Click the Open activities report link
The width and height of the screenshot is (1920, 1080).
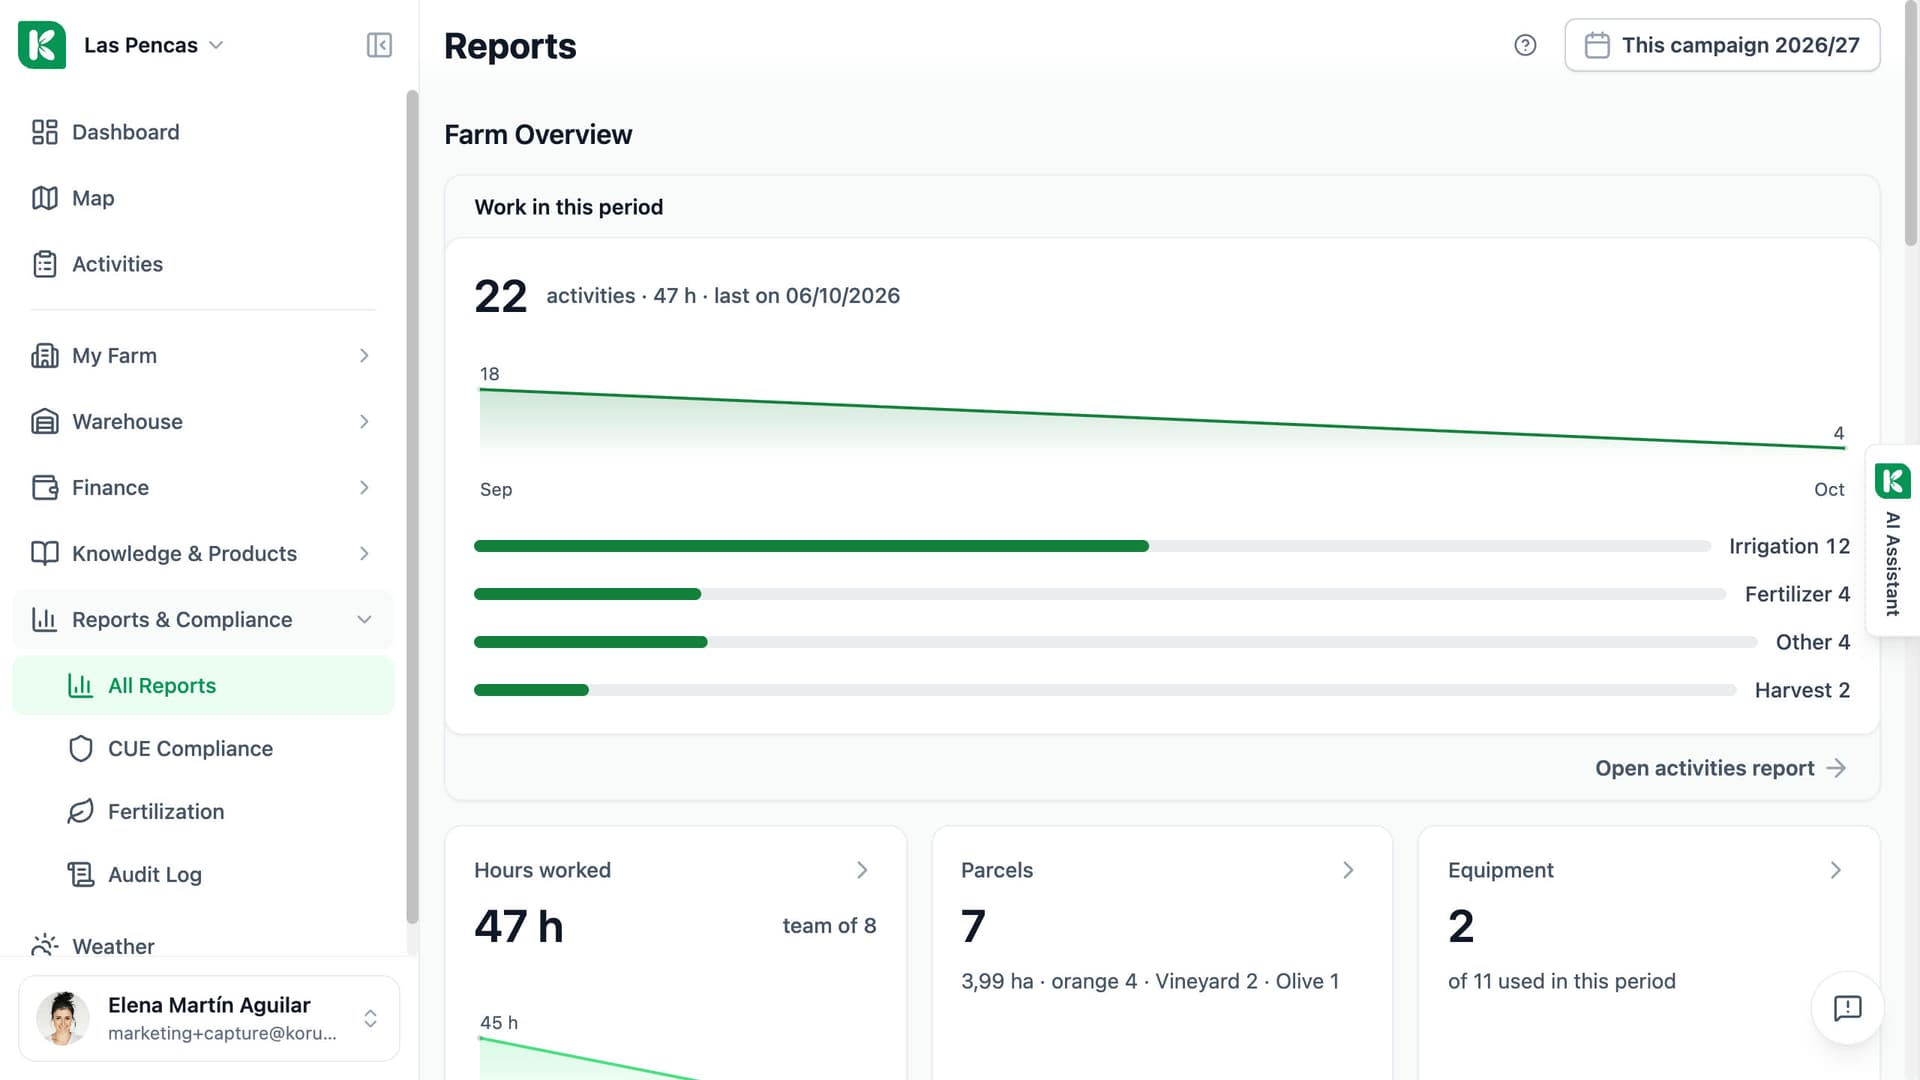click(1720, 768)
